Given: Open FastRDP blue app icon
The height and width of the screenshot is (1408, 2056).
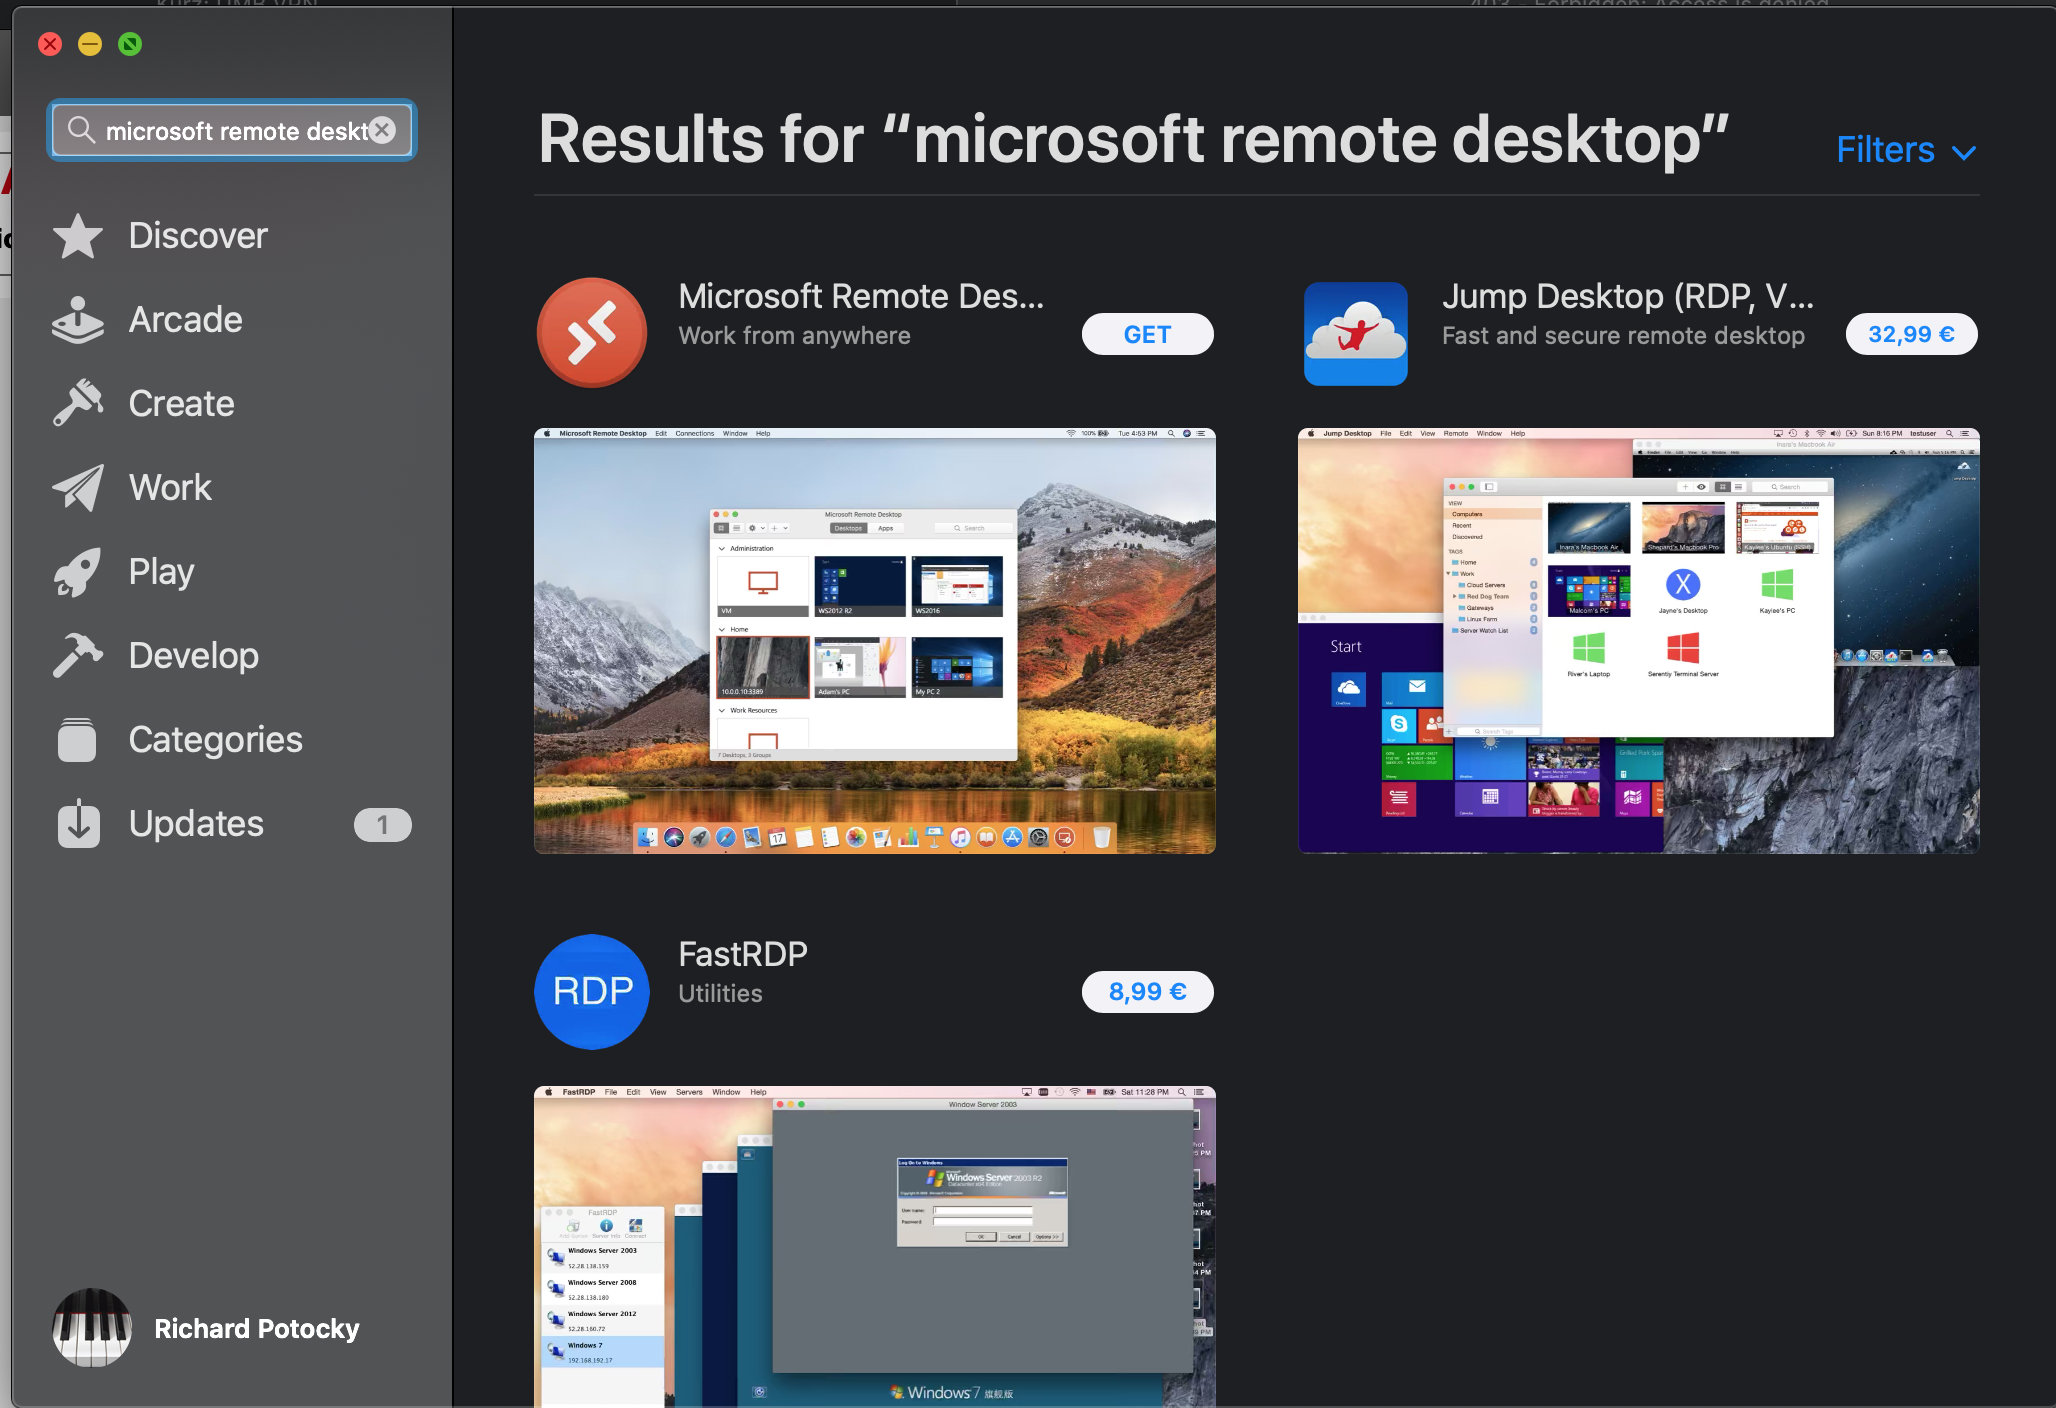Looking at the screenshot, I should [x=592, y=991].
